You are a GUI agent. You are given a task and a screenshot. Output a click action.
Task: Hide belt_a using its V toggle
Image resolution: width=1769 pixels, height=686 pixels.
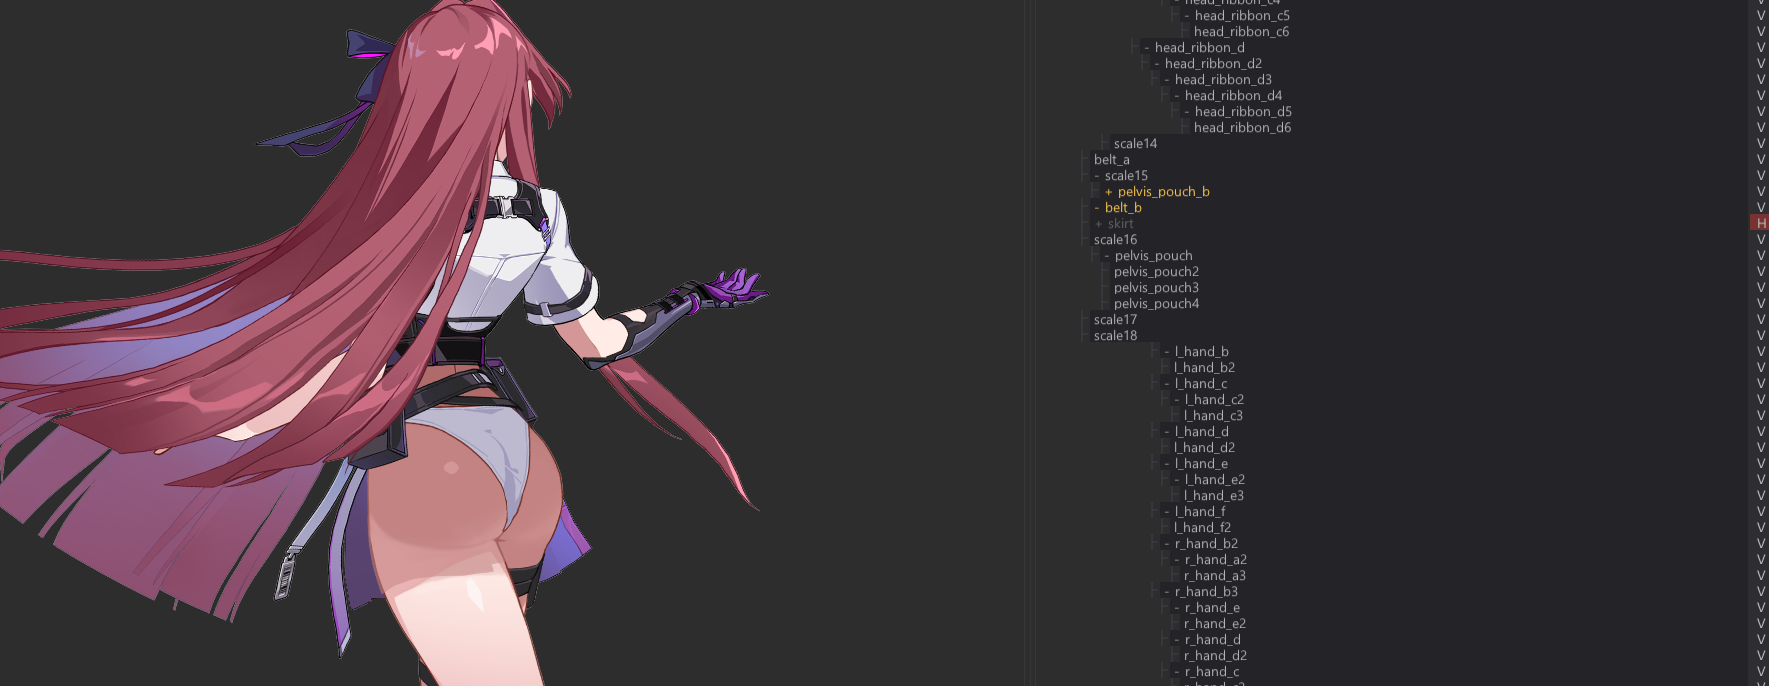pos(1761,159)
